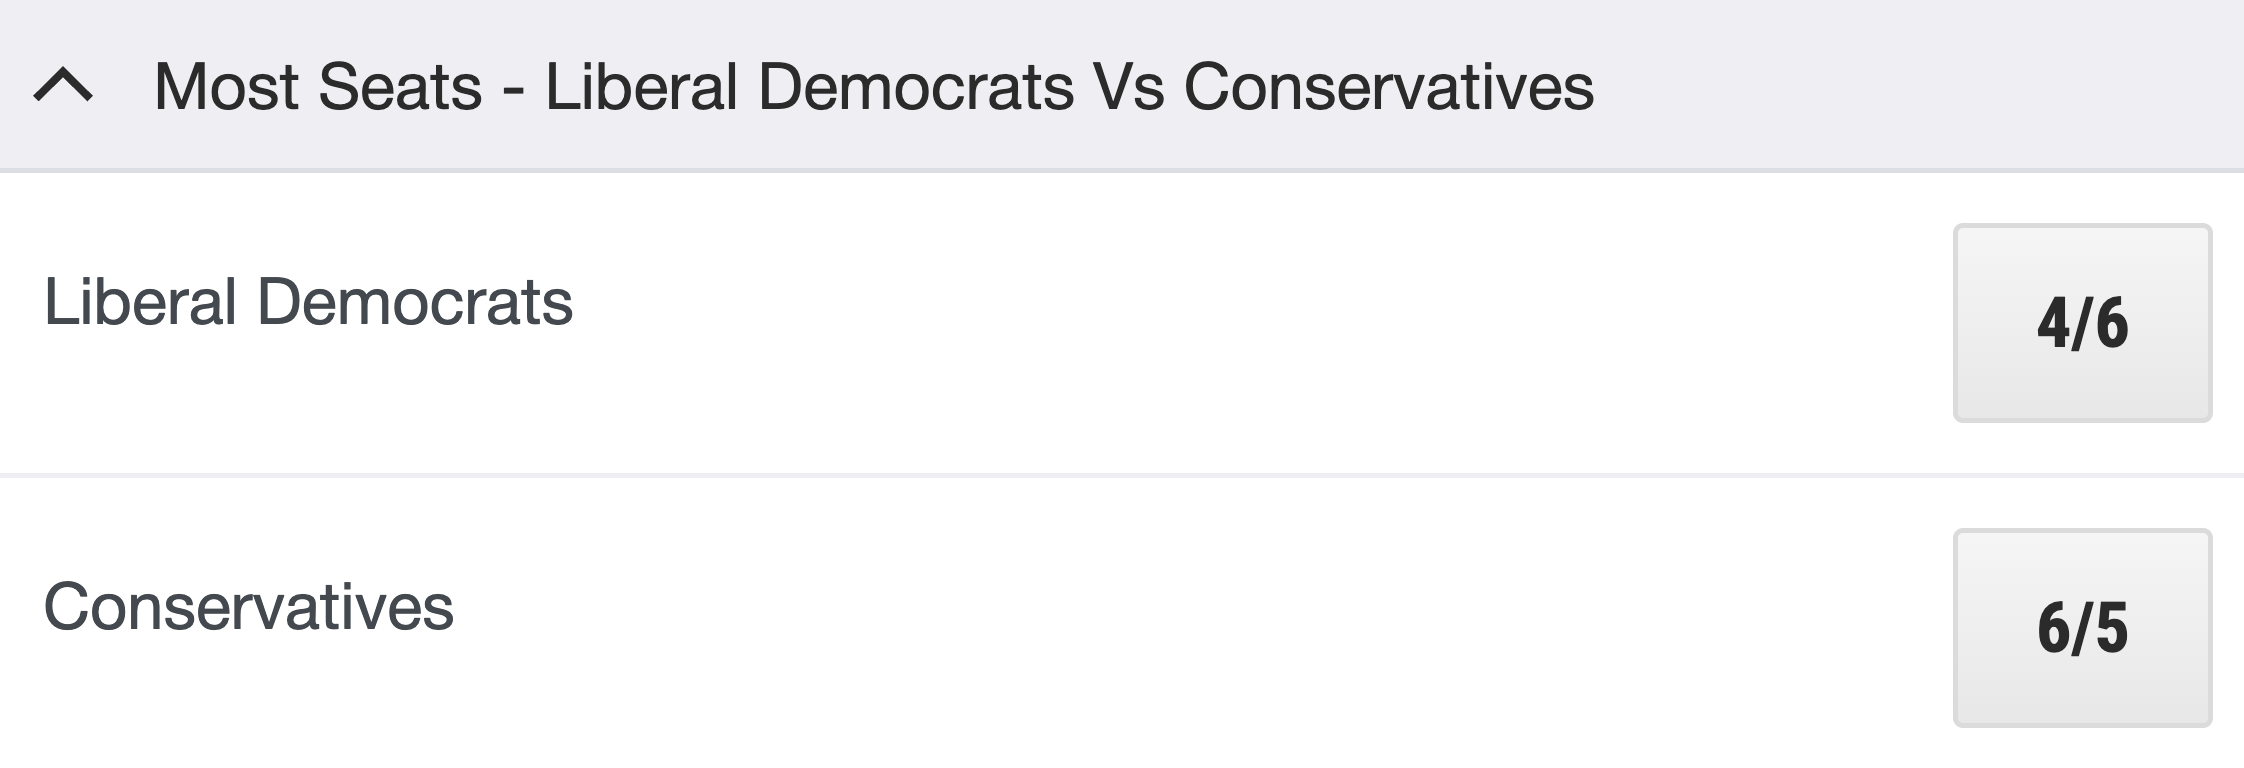Screen dimensions: 2244x768
Task: Click the Conservatives selection label
Action: (248, 607)
